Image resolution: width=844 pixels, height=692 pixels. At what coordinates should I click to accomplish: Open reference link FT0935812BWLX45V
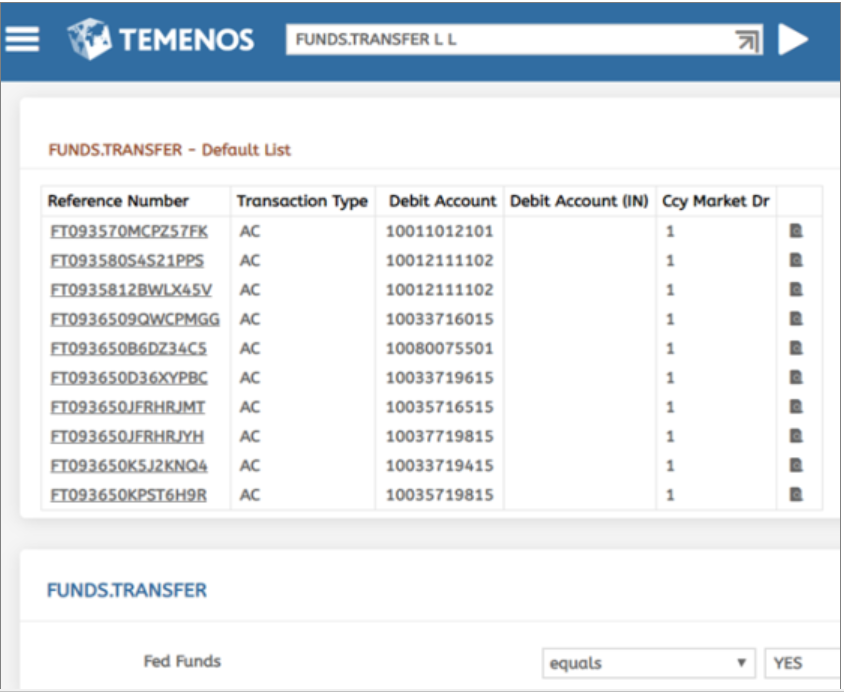[130, 290]
